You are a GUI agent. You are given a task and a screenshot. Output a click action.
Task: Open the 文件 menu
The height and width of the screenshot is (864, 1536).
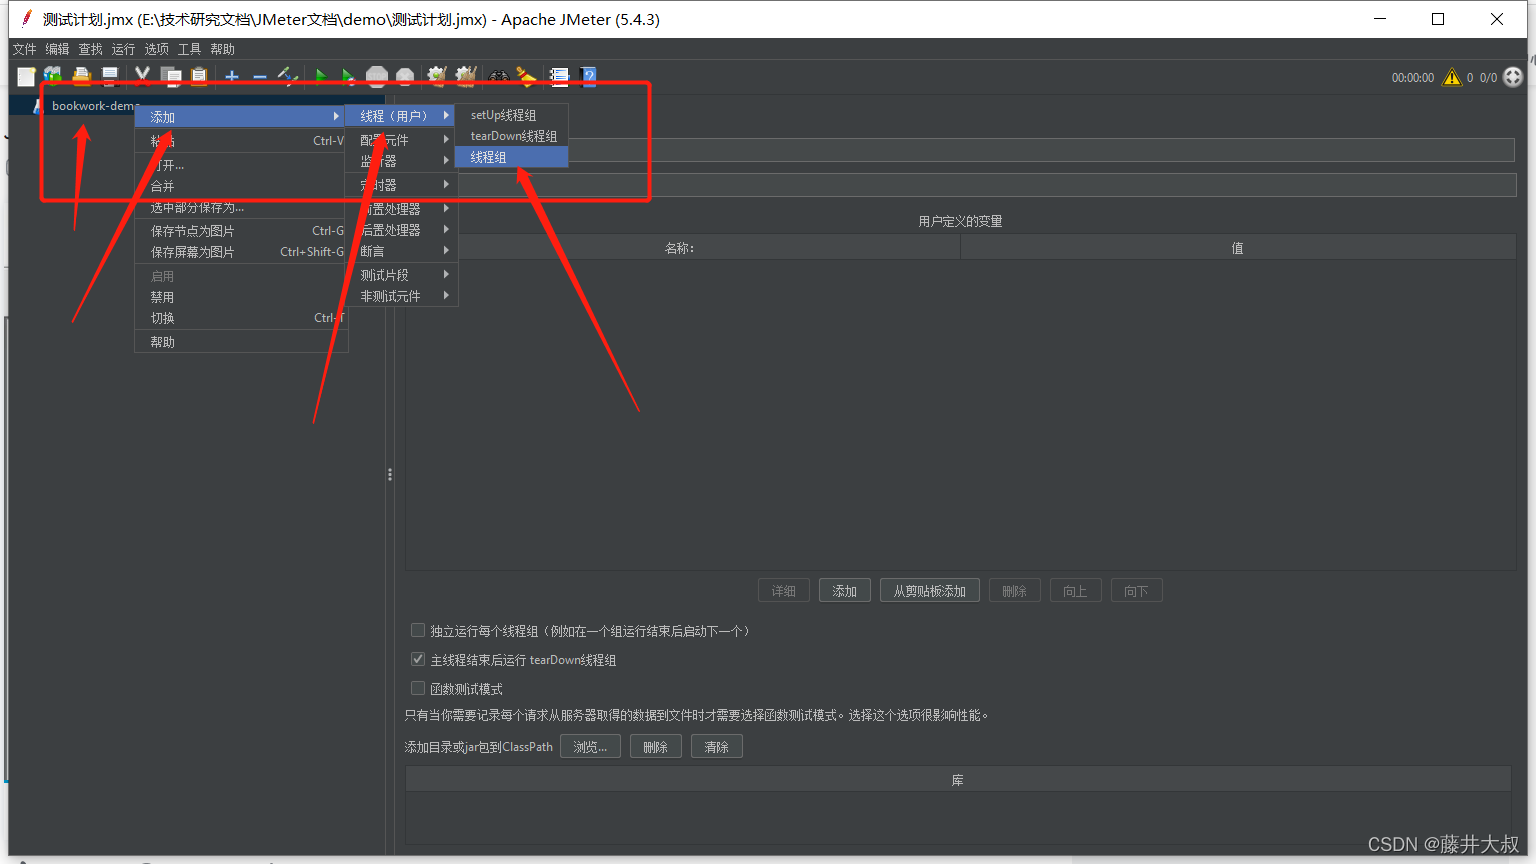pos(24,49)
